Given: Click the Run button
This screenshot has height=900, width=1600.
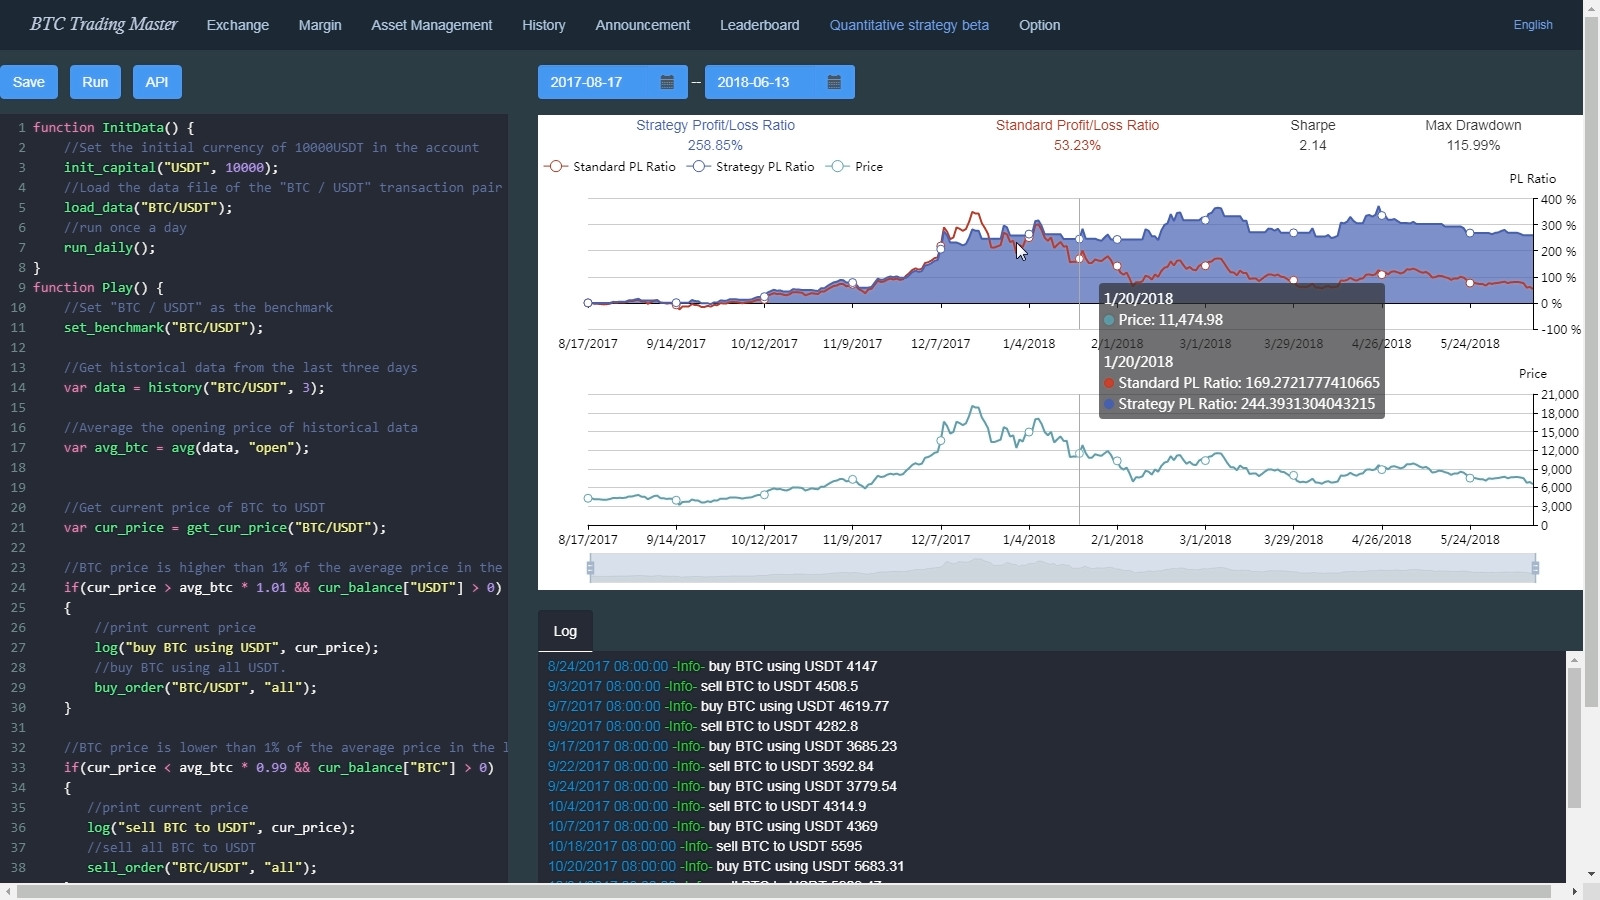Looking at the screenshot, I should (94, 82).
